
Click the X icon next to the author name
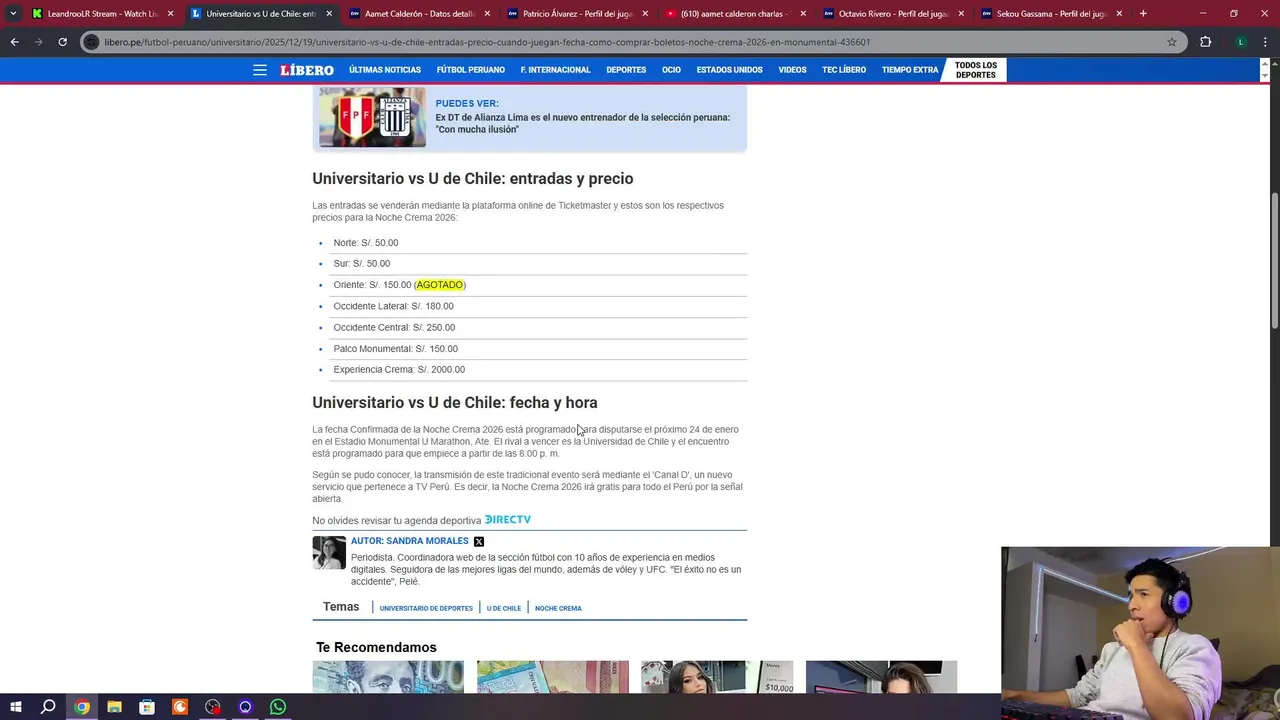coord(479,541)
